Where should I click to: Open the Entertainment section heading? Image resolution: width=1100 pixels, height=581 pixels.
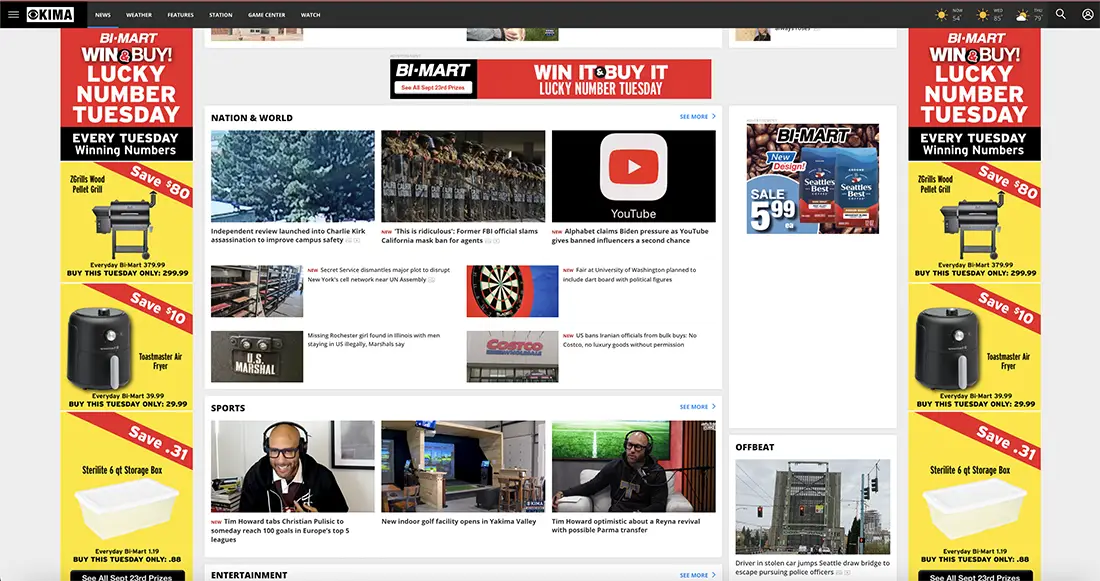[x=249, y=575]
